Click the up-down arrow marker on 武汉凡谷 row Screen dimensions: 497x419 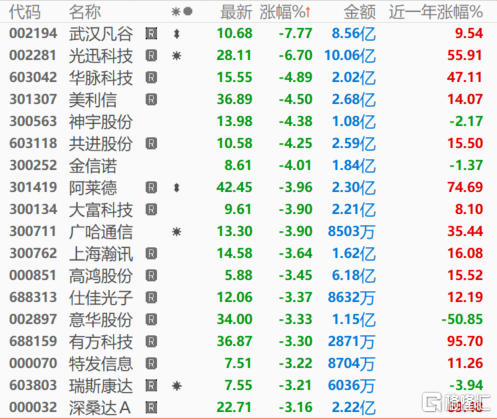click(x=177, y=34)
